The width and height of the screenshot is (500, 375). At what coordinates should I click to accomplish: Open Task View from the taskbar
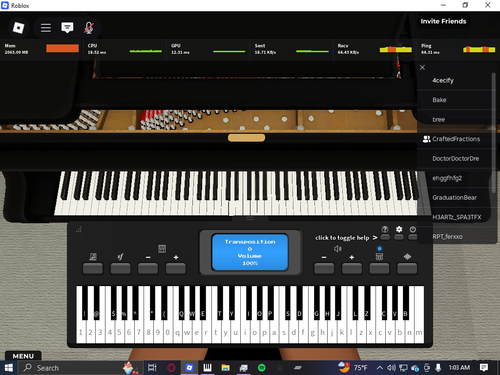point(152,368)
